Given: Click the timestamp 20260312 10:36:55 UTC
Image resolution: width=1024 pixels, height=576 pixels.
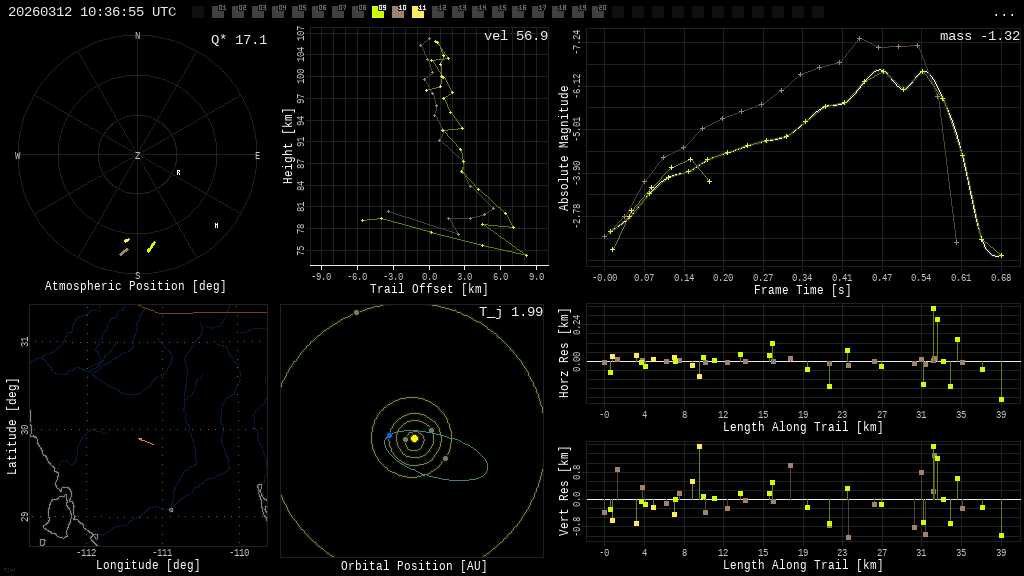Looking at the screenshot, I should pos(92,12).
